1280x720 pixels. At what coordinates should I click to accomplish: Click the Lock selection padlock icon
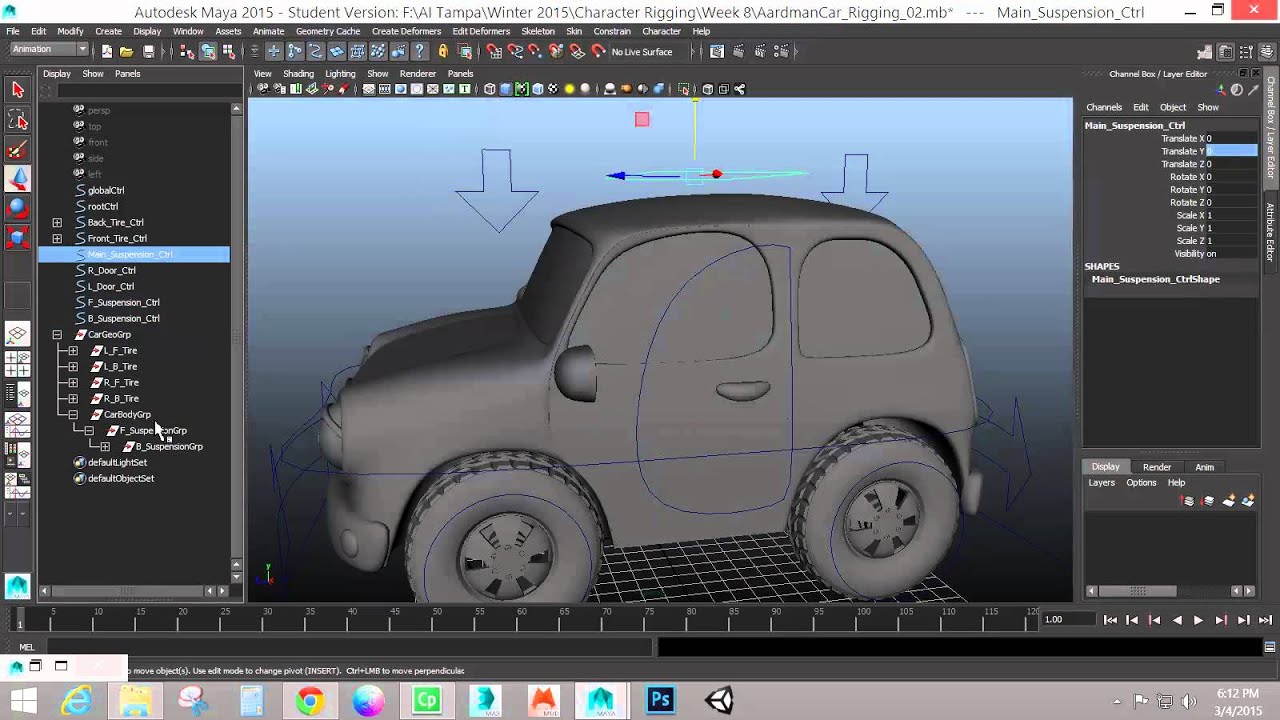(x=443, y=52)
